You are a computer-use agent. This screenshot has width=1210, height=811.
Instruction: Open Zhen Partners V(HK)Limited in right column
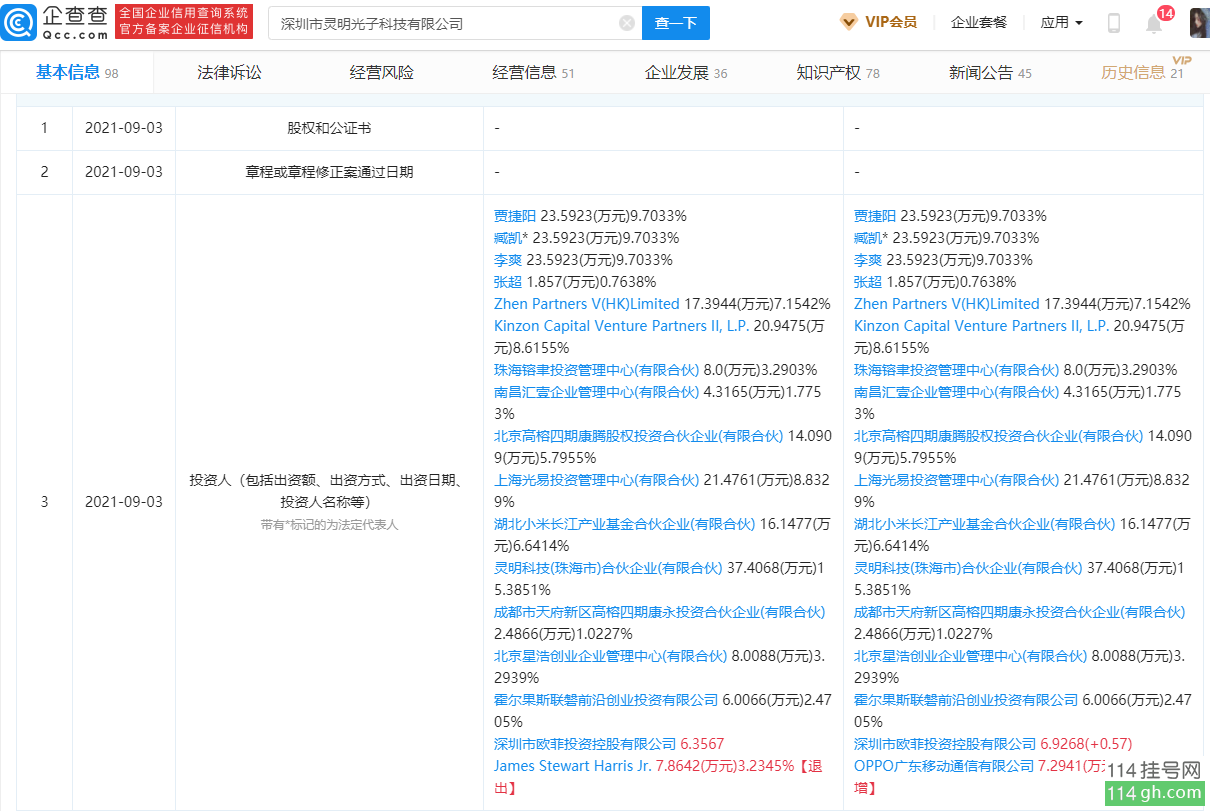(947, 304)
